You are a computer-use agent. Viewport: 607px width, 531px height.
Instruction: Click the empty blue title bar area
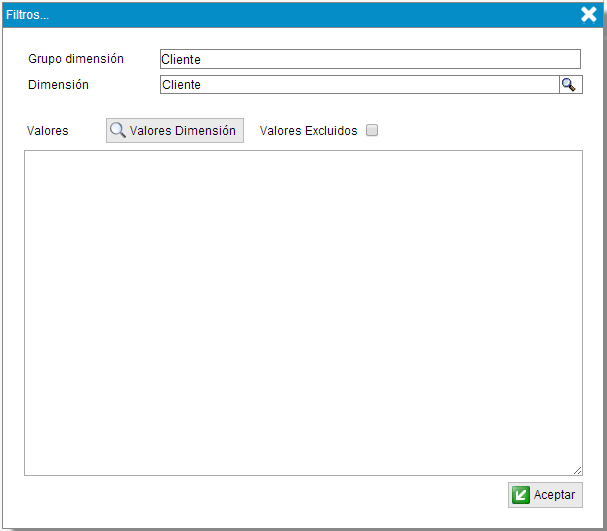300,15
